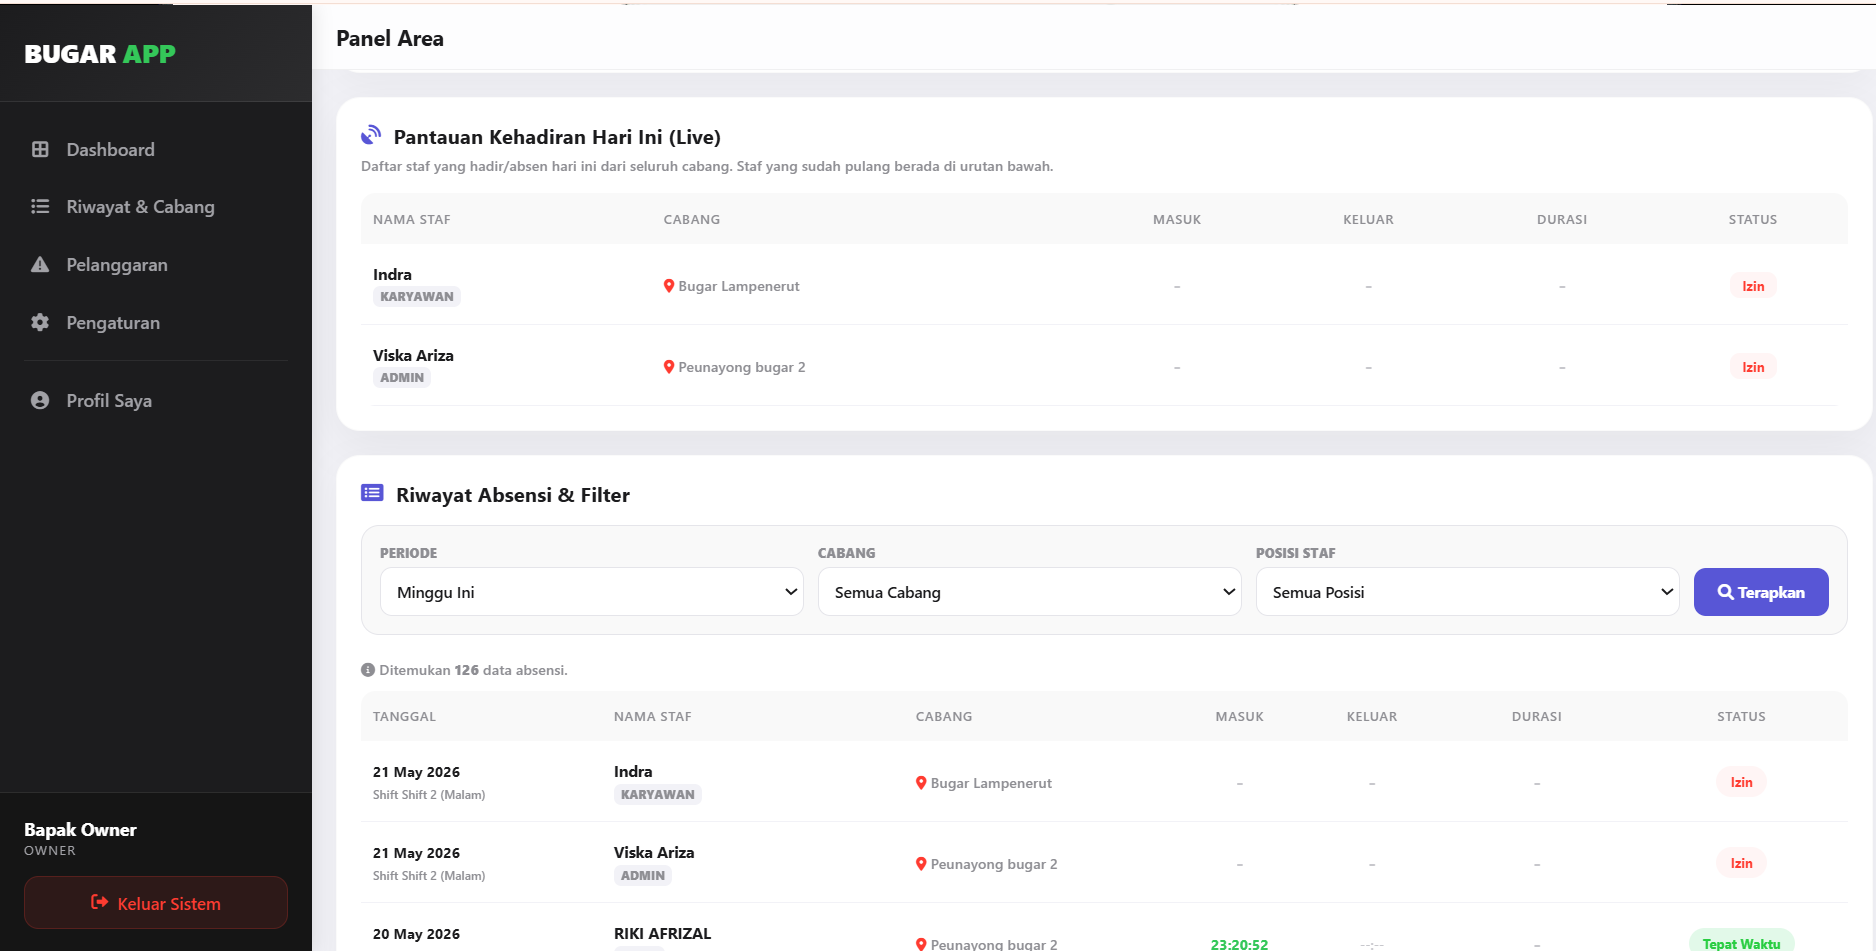1876x951 pixels.
Task: Click Shift 2 (Malam) text under Indra's history date
Action: click(429, 795)
